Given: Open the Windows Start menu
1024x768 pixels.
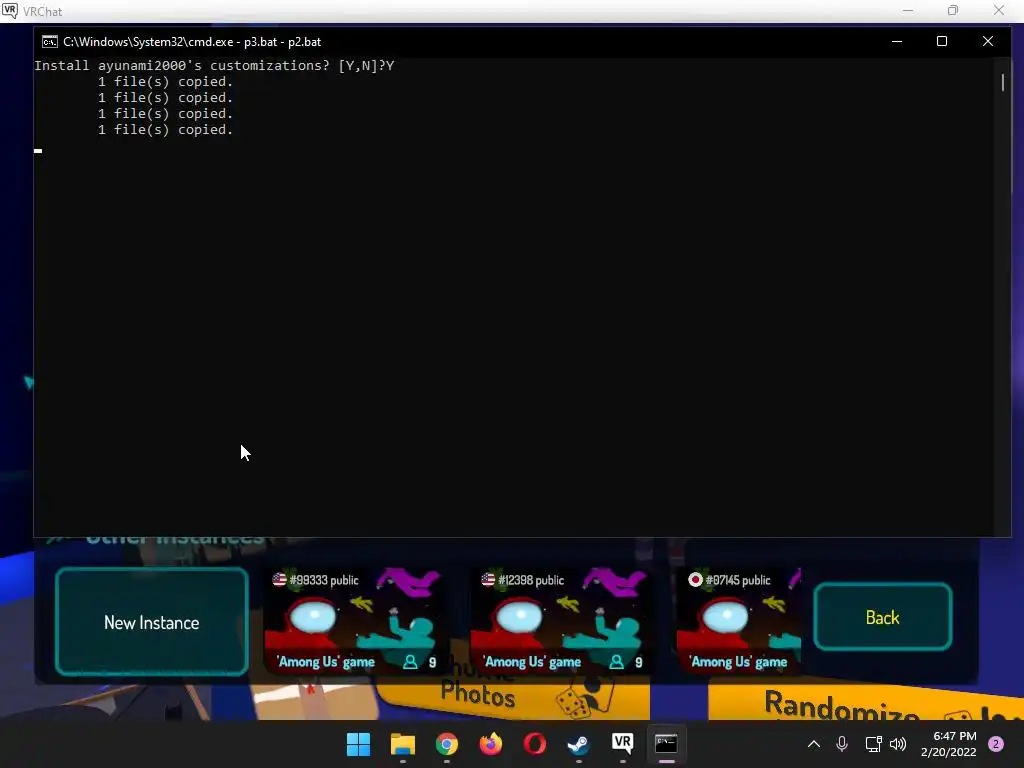Looking at the screenshot, I should coord(358,744).
